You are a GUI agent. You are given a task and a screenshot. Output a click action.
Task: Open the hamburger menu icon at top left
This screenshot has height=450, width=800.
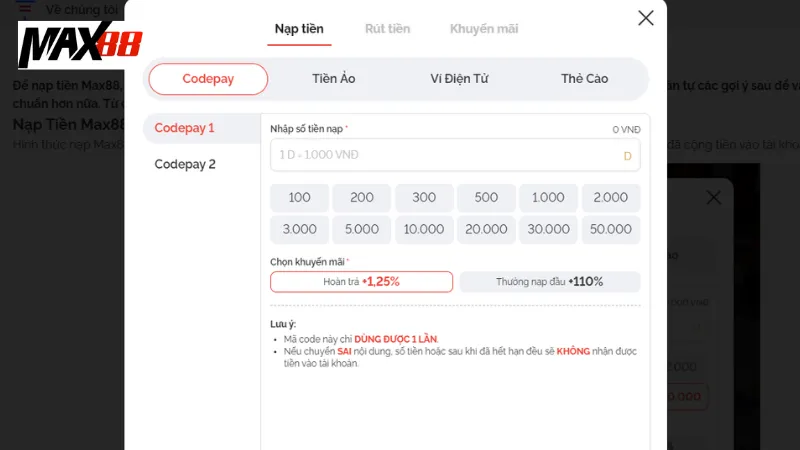(24, 8)
